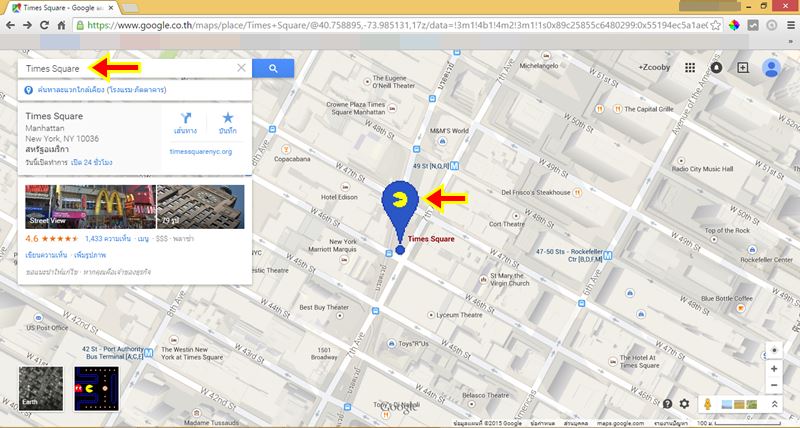
Task: Open the +Zcooby profile link
Action: pos(654,67)
